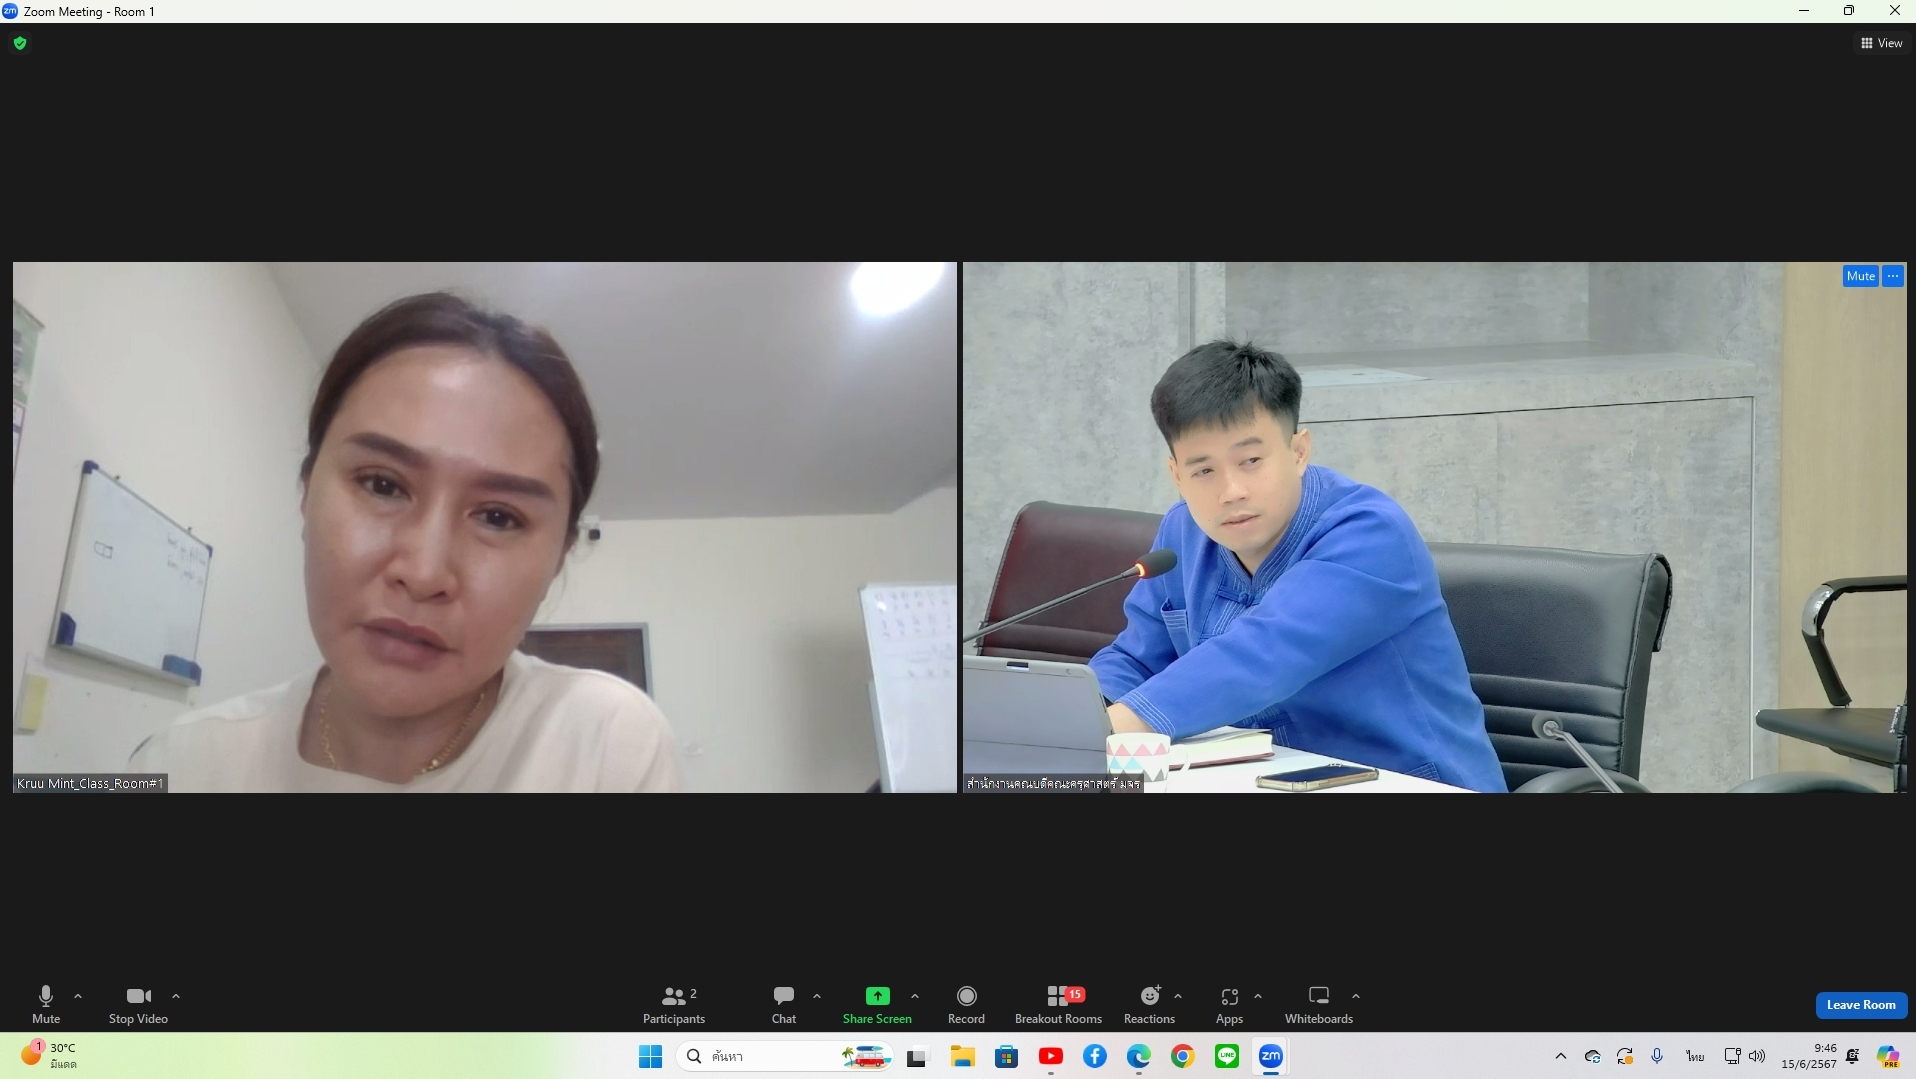Open Breakout Rooms
Screen dimensions: 1916x1079
[x=1058, y=1004]
